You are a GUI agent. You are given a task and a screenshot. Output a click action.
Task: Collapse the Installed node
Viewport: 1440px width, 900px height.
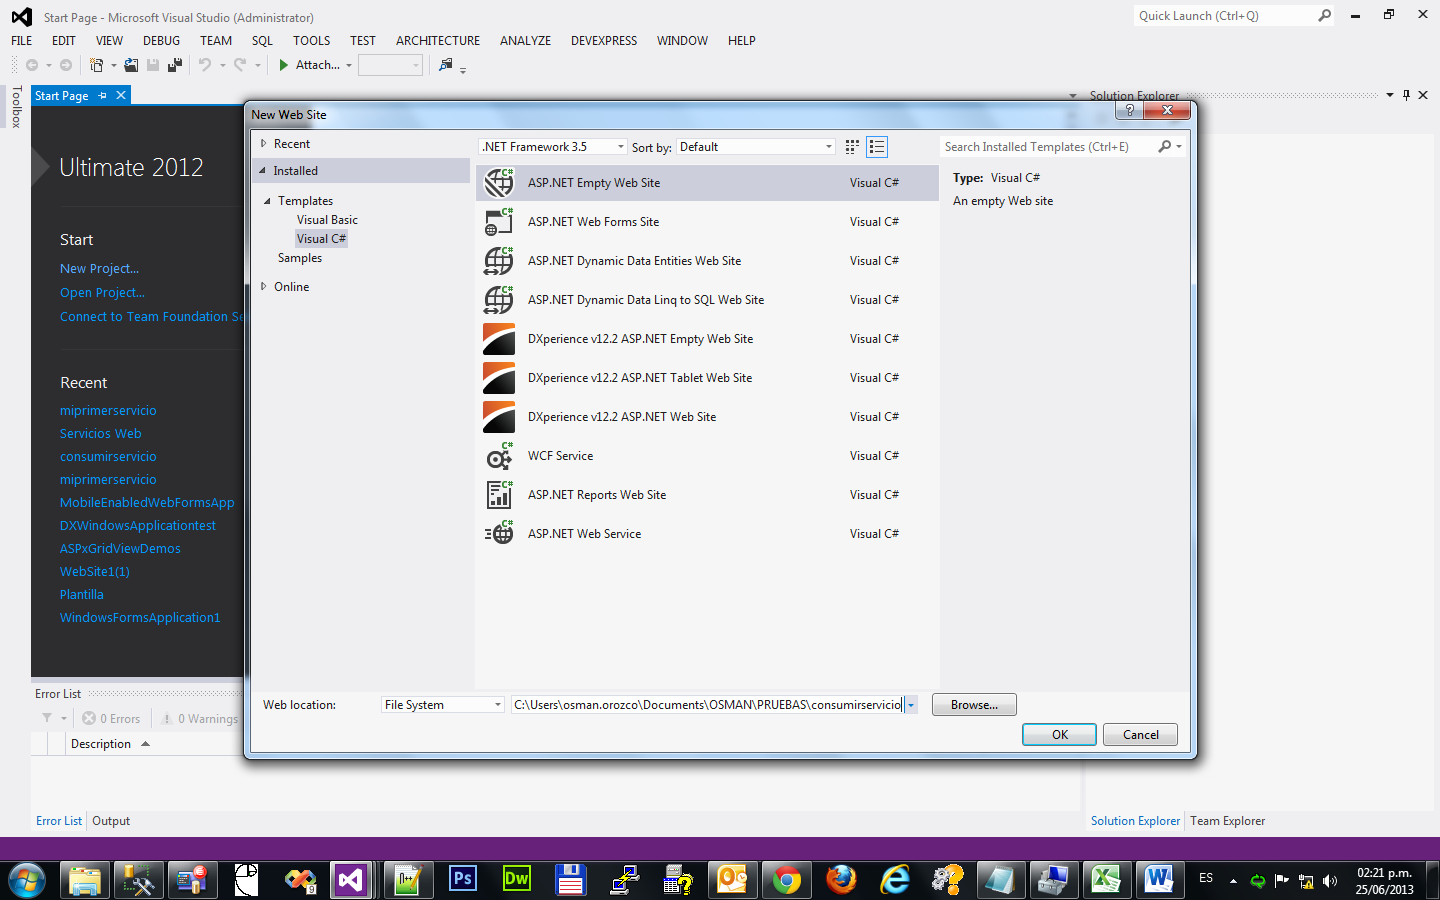(x=263, y=171)
